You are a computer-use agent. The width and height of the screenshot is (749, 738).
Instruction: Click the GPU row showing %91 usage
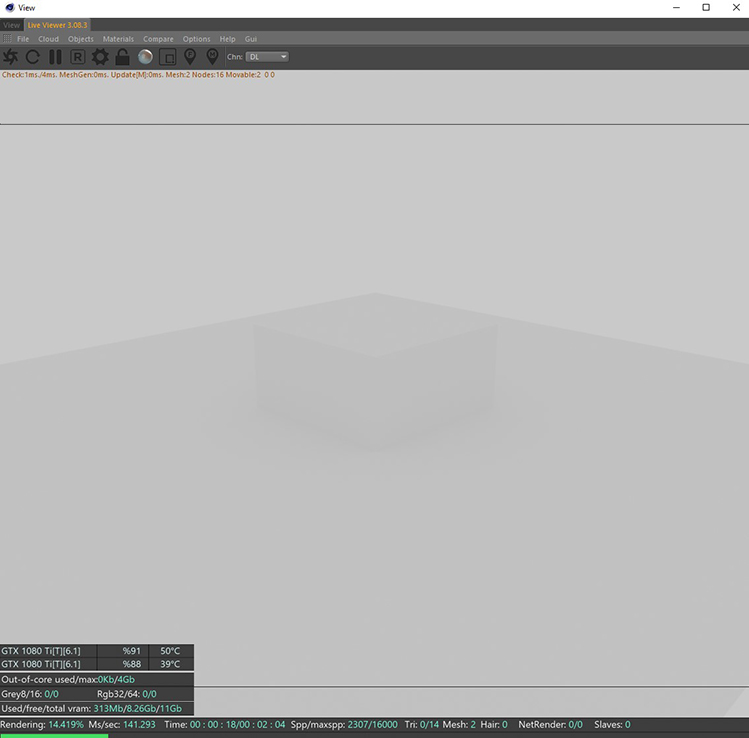[97, 651]
